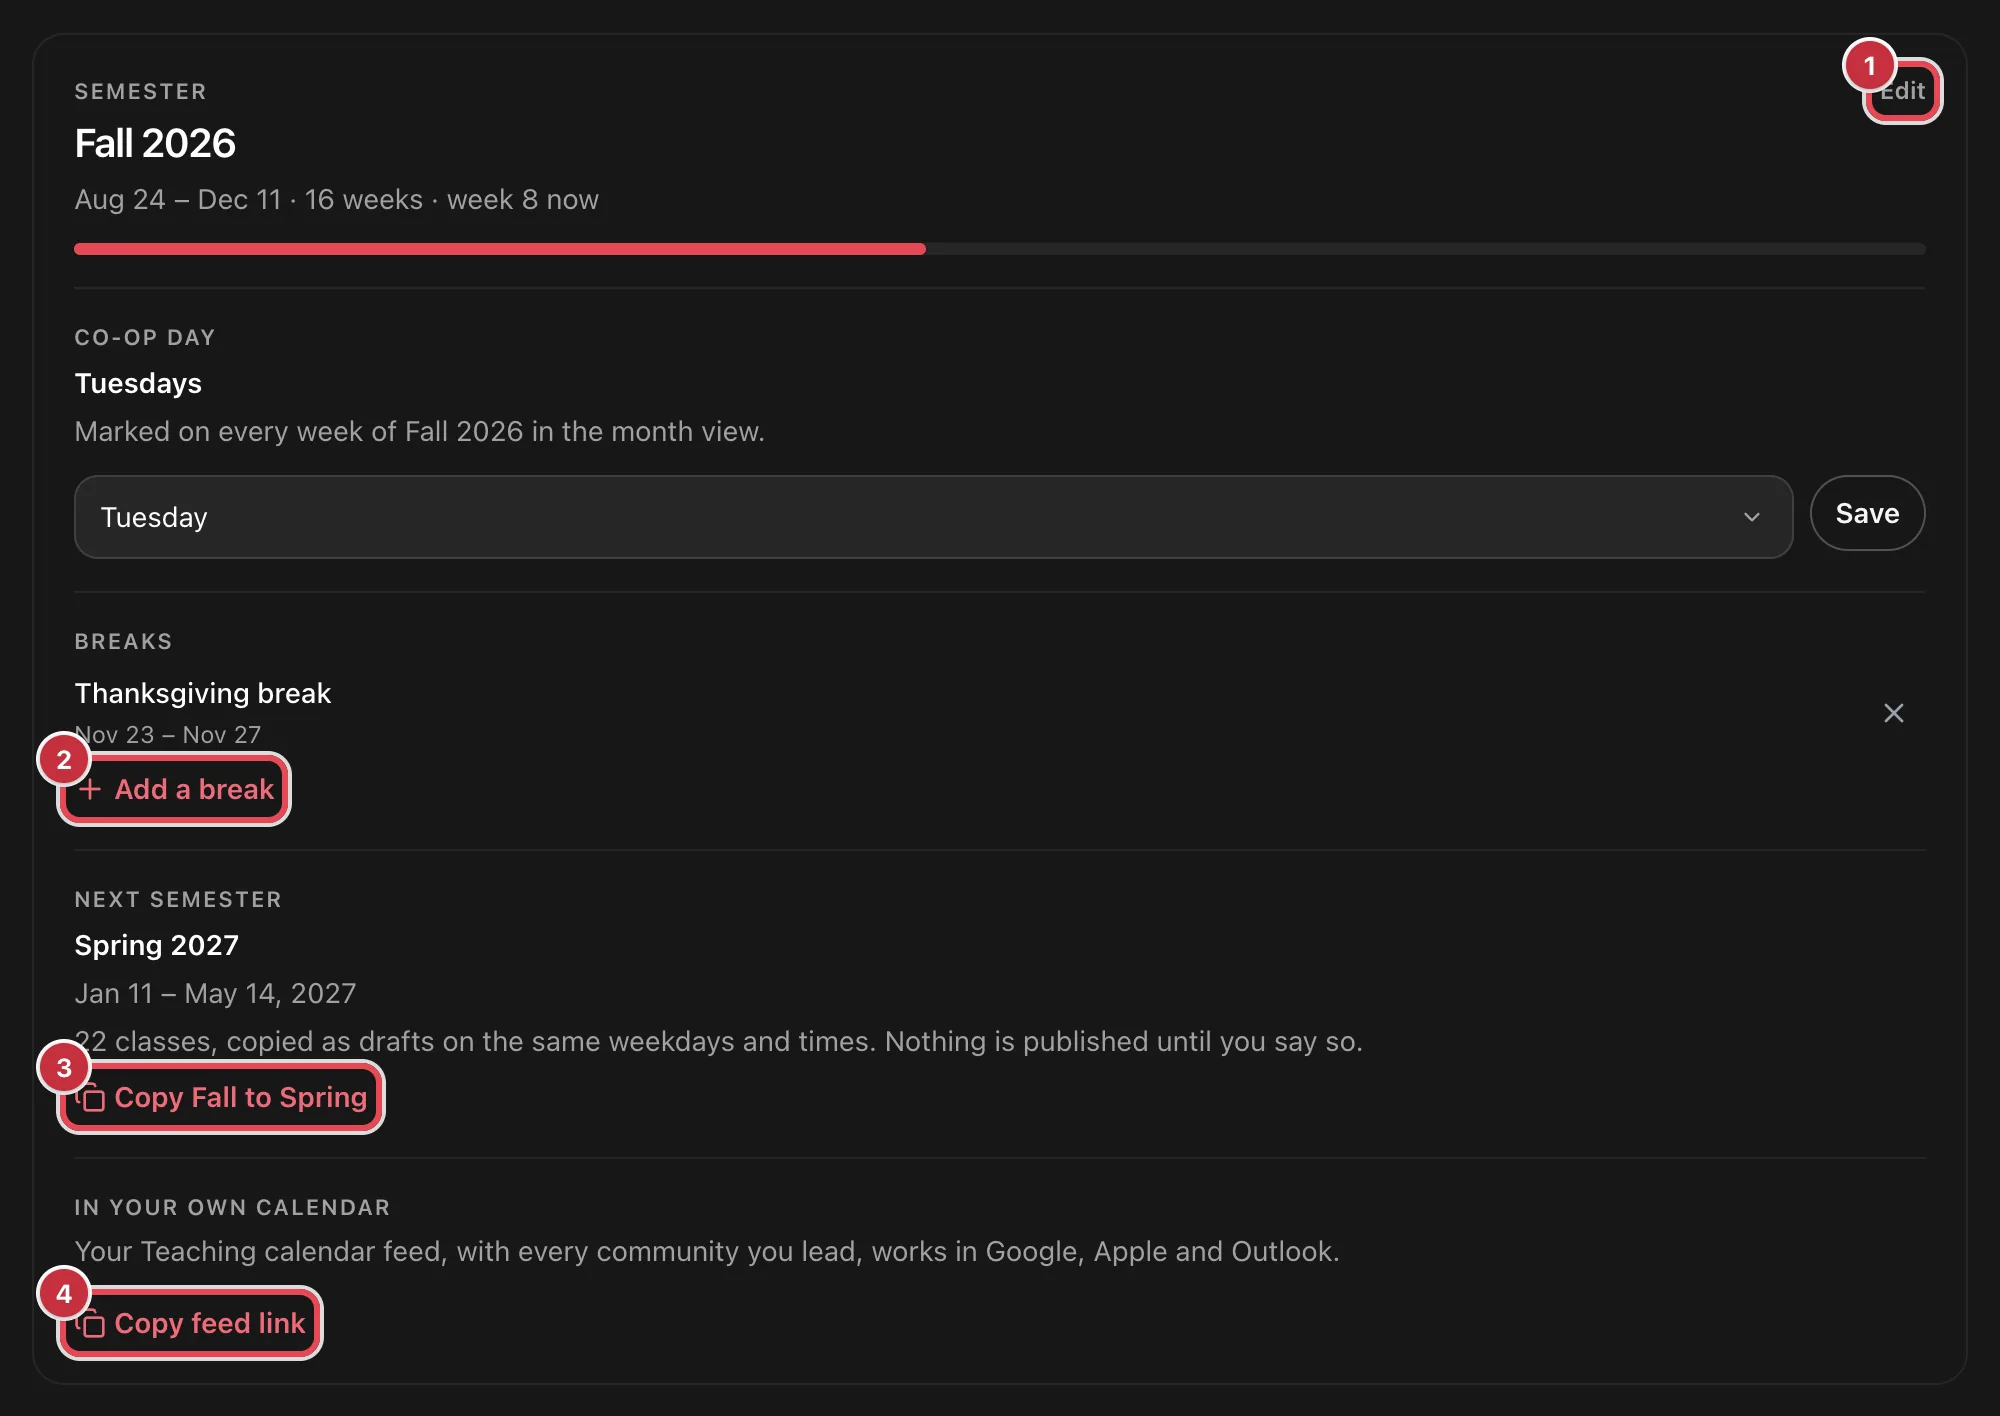Click the Thanksgiving break name
This screenshot has width=2000, height=1416.
pos(203,693)
